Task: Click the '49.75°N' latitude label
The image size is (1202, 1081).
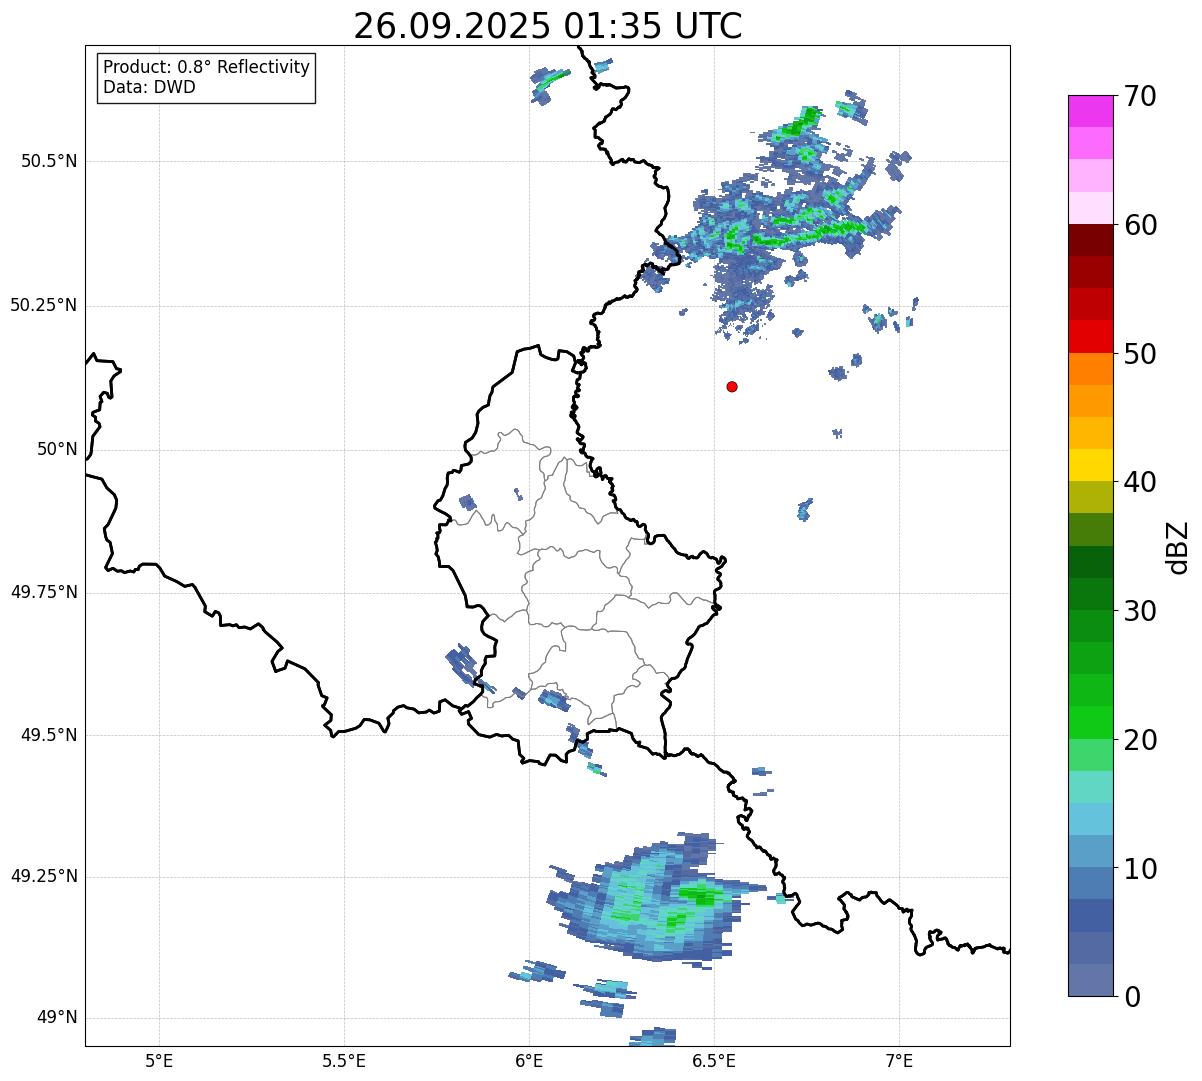Action: [43, 592]
